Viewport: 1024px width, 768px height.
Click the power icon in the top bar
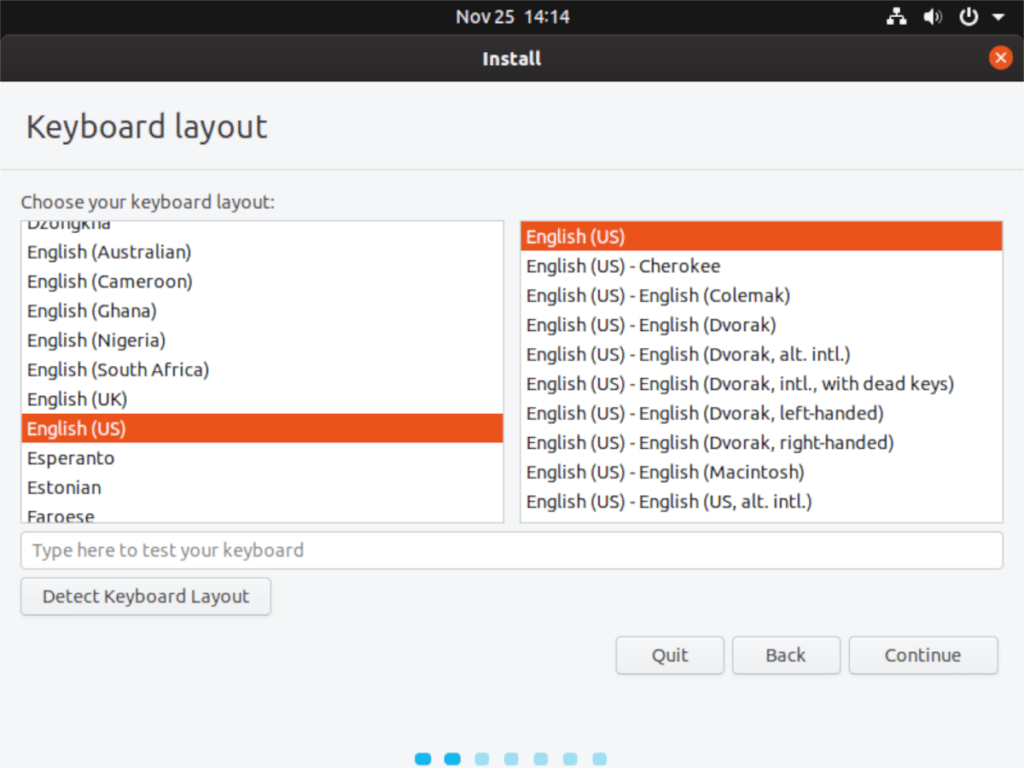969,16
